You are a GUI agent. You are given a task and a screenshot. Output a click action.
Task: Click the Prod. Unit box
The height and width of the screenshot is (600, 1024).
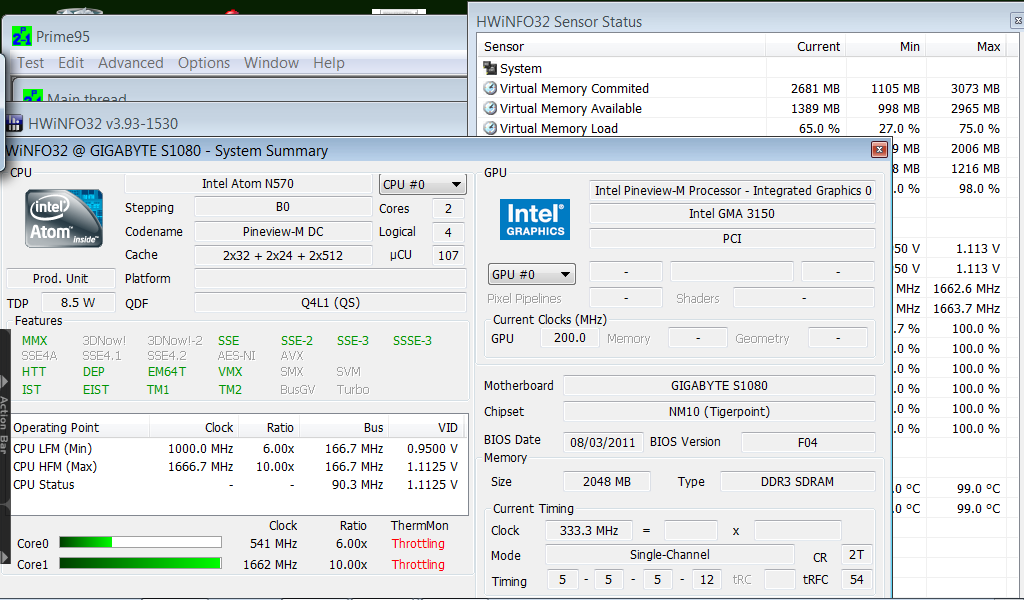click(61, 279)
